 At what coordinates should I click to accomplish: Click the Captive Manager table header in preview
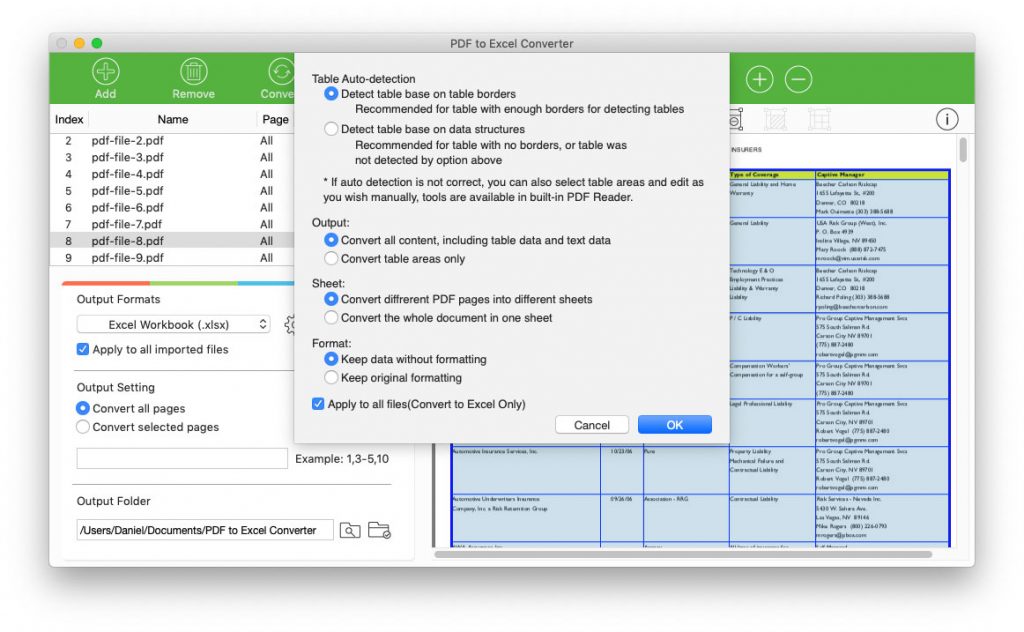840,174
